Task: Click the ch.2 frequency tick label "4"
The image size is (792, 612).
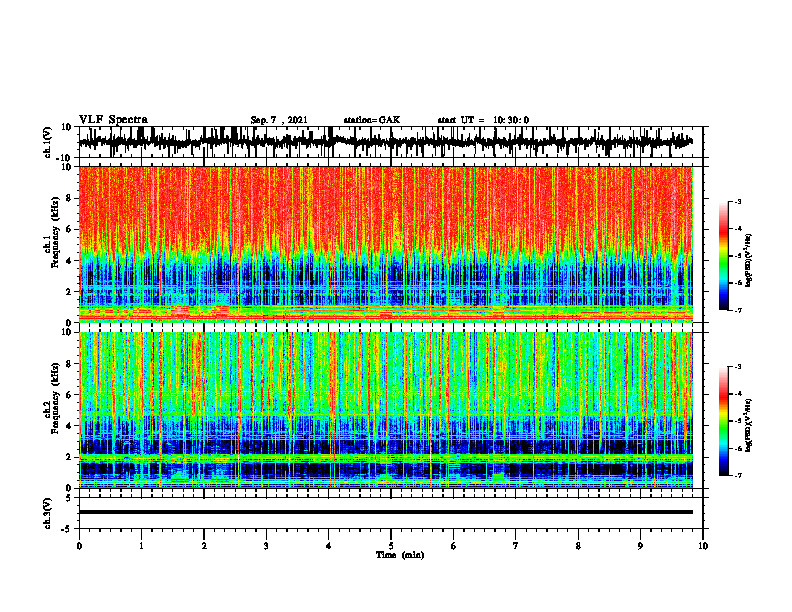Action: [69, 426]
